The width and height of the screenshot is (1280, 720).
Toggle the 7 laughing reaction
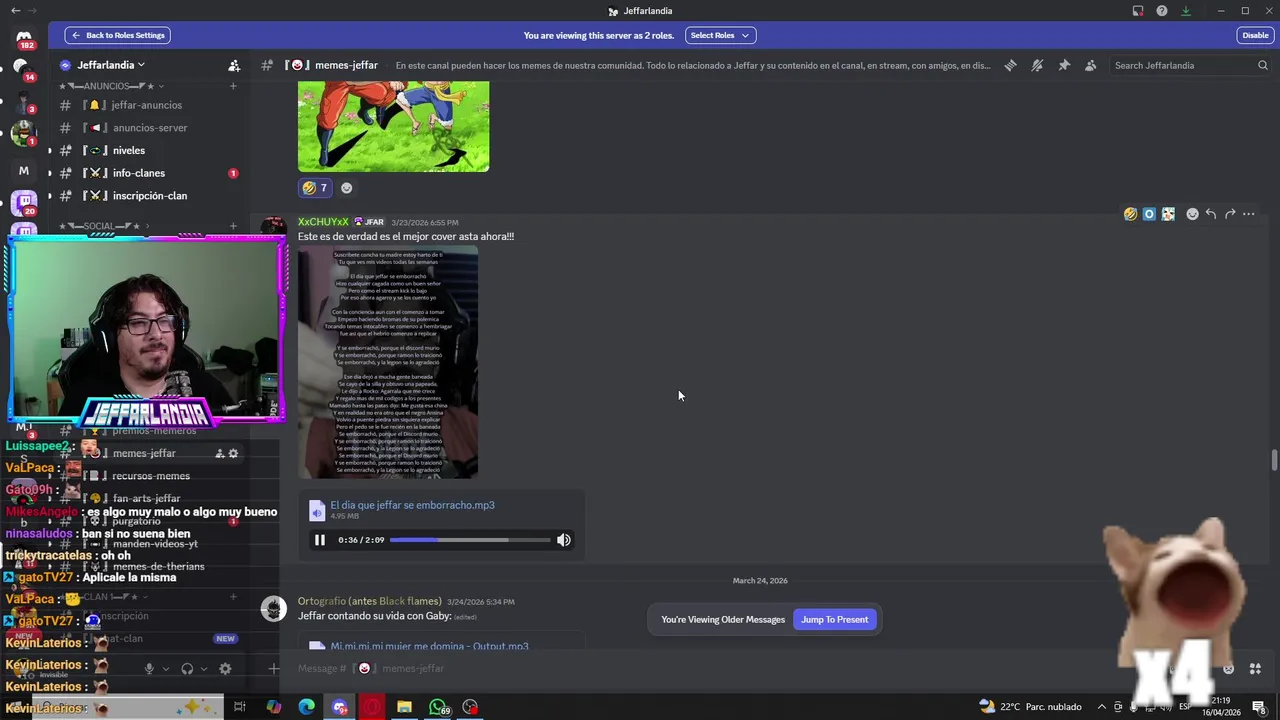click(x=315, y=188)
